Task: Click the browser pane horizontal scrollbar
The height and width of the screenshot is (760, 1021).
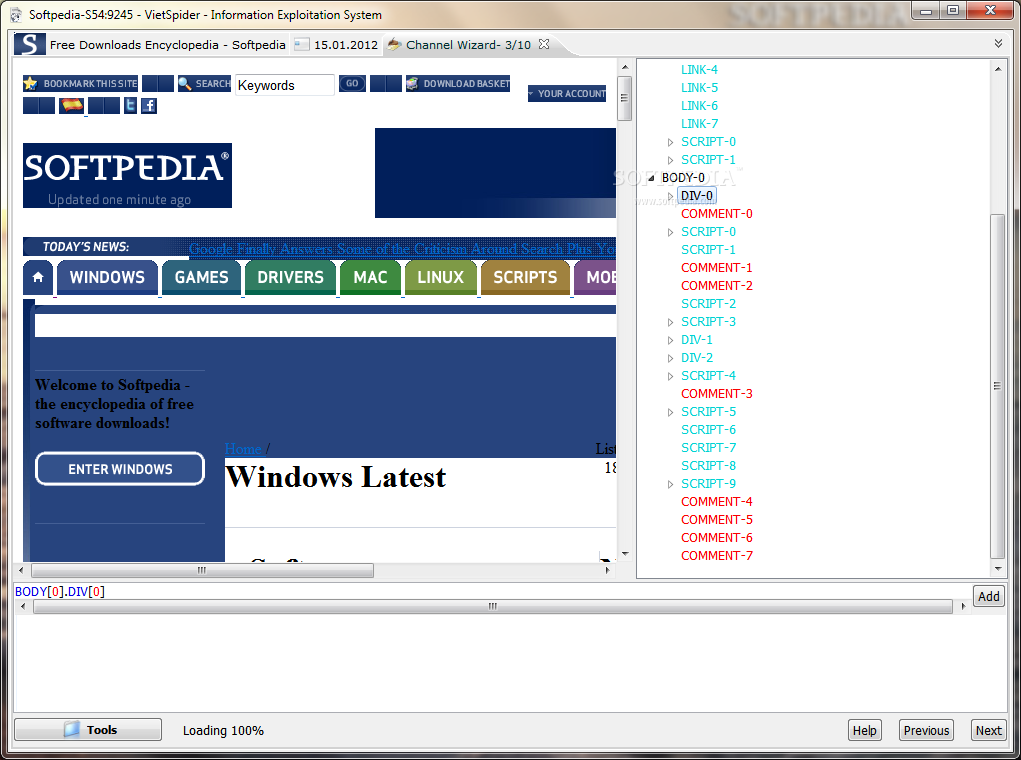Action: pyautogui.click(x=203, y=570)
